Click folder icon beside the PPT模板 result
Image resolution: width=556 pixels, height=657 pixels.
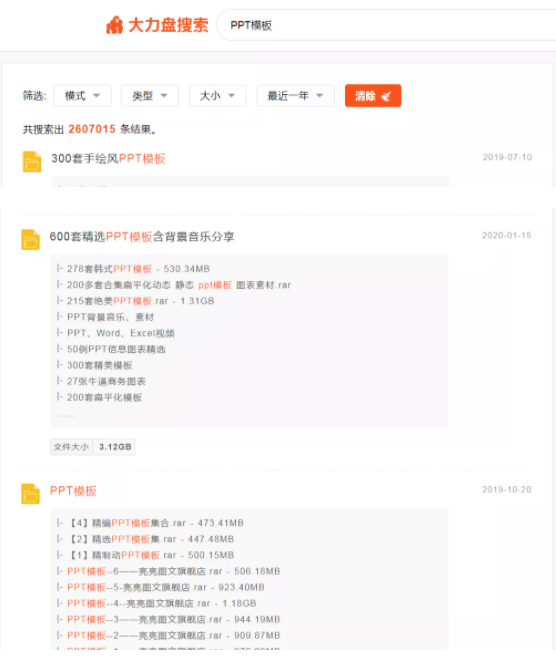pos(31,494)
